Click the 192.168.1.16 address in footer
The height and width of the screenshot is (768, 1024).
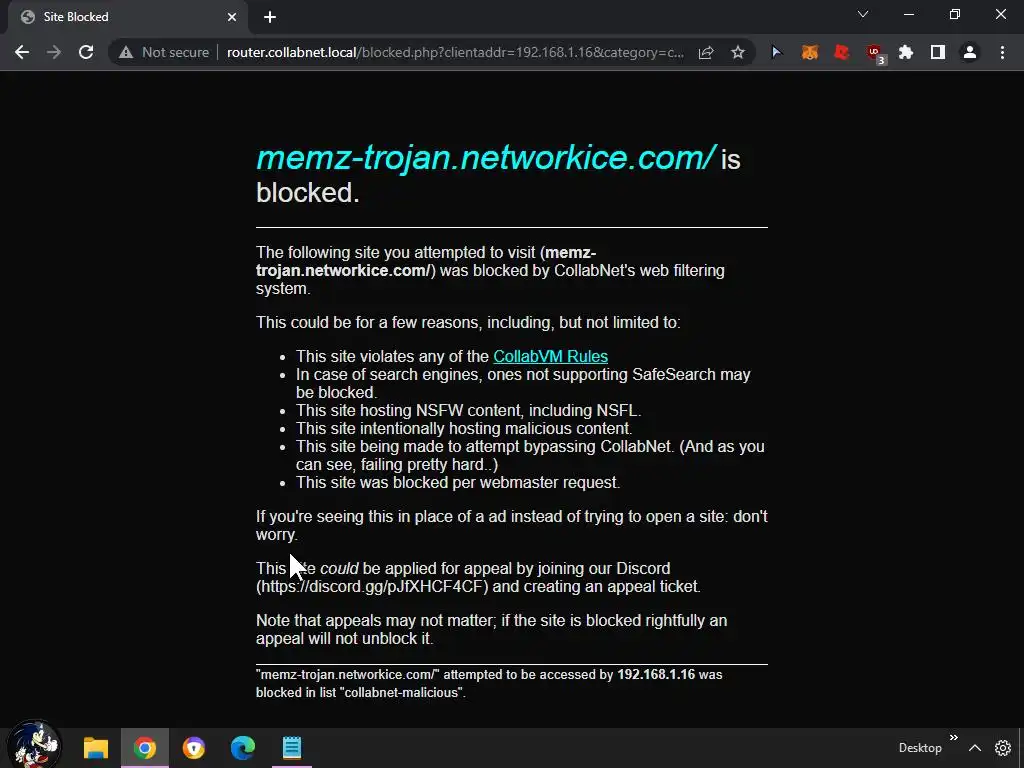(656, 675)
